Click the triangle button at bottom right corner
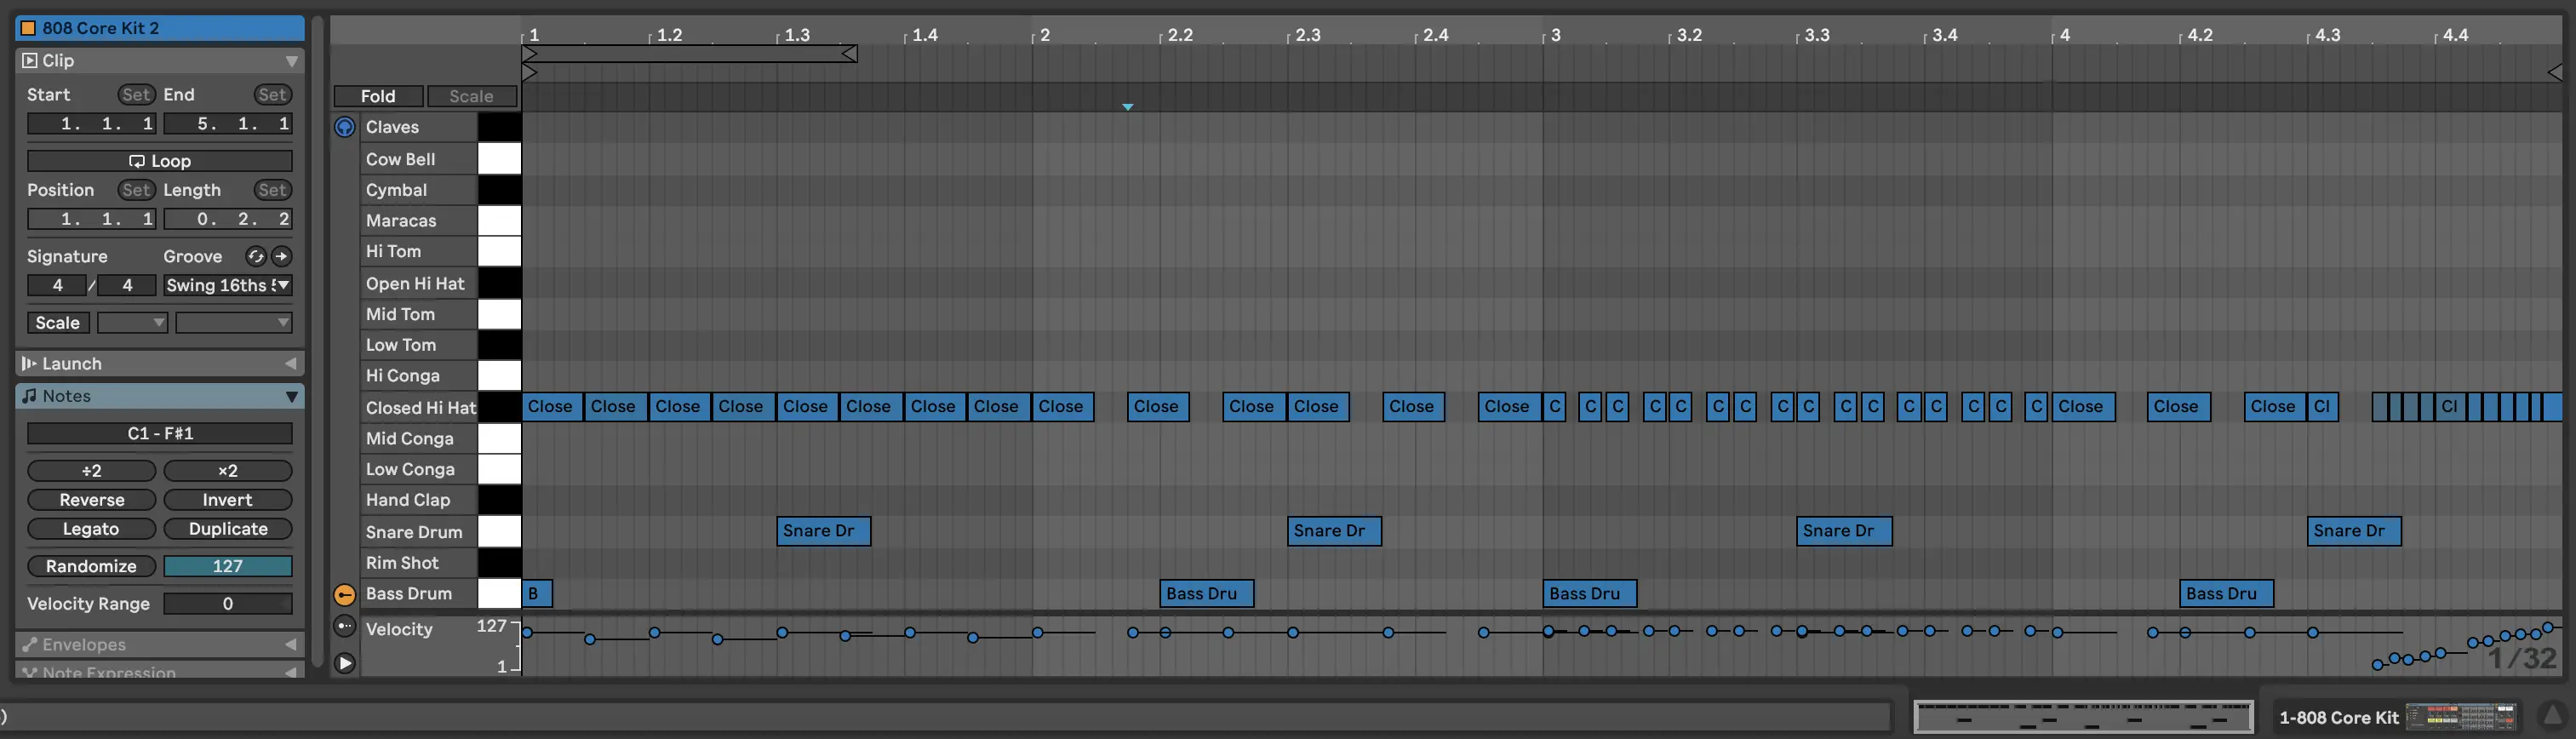 coord(2551,715)
